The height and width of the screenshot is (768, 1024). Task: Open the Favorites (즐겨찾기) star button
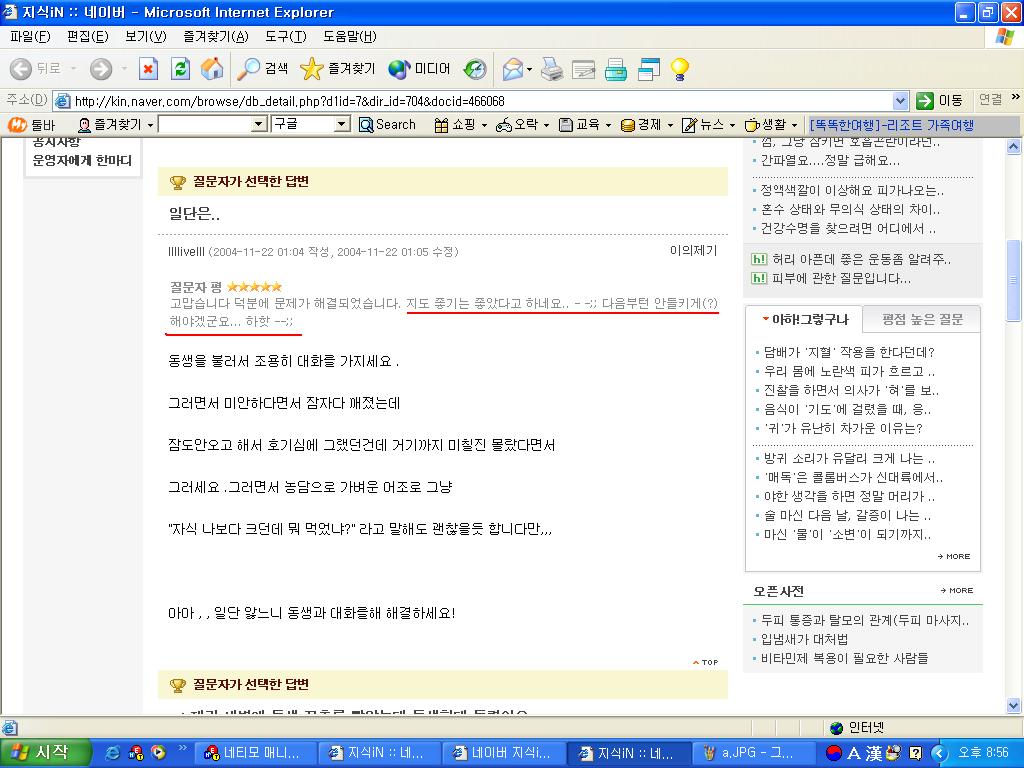click(338, 68)
